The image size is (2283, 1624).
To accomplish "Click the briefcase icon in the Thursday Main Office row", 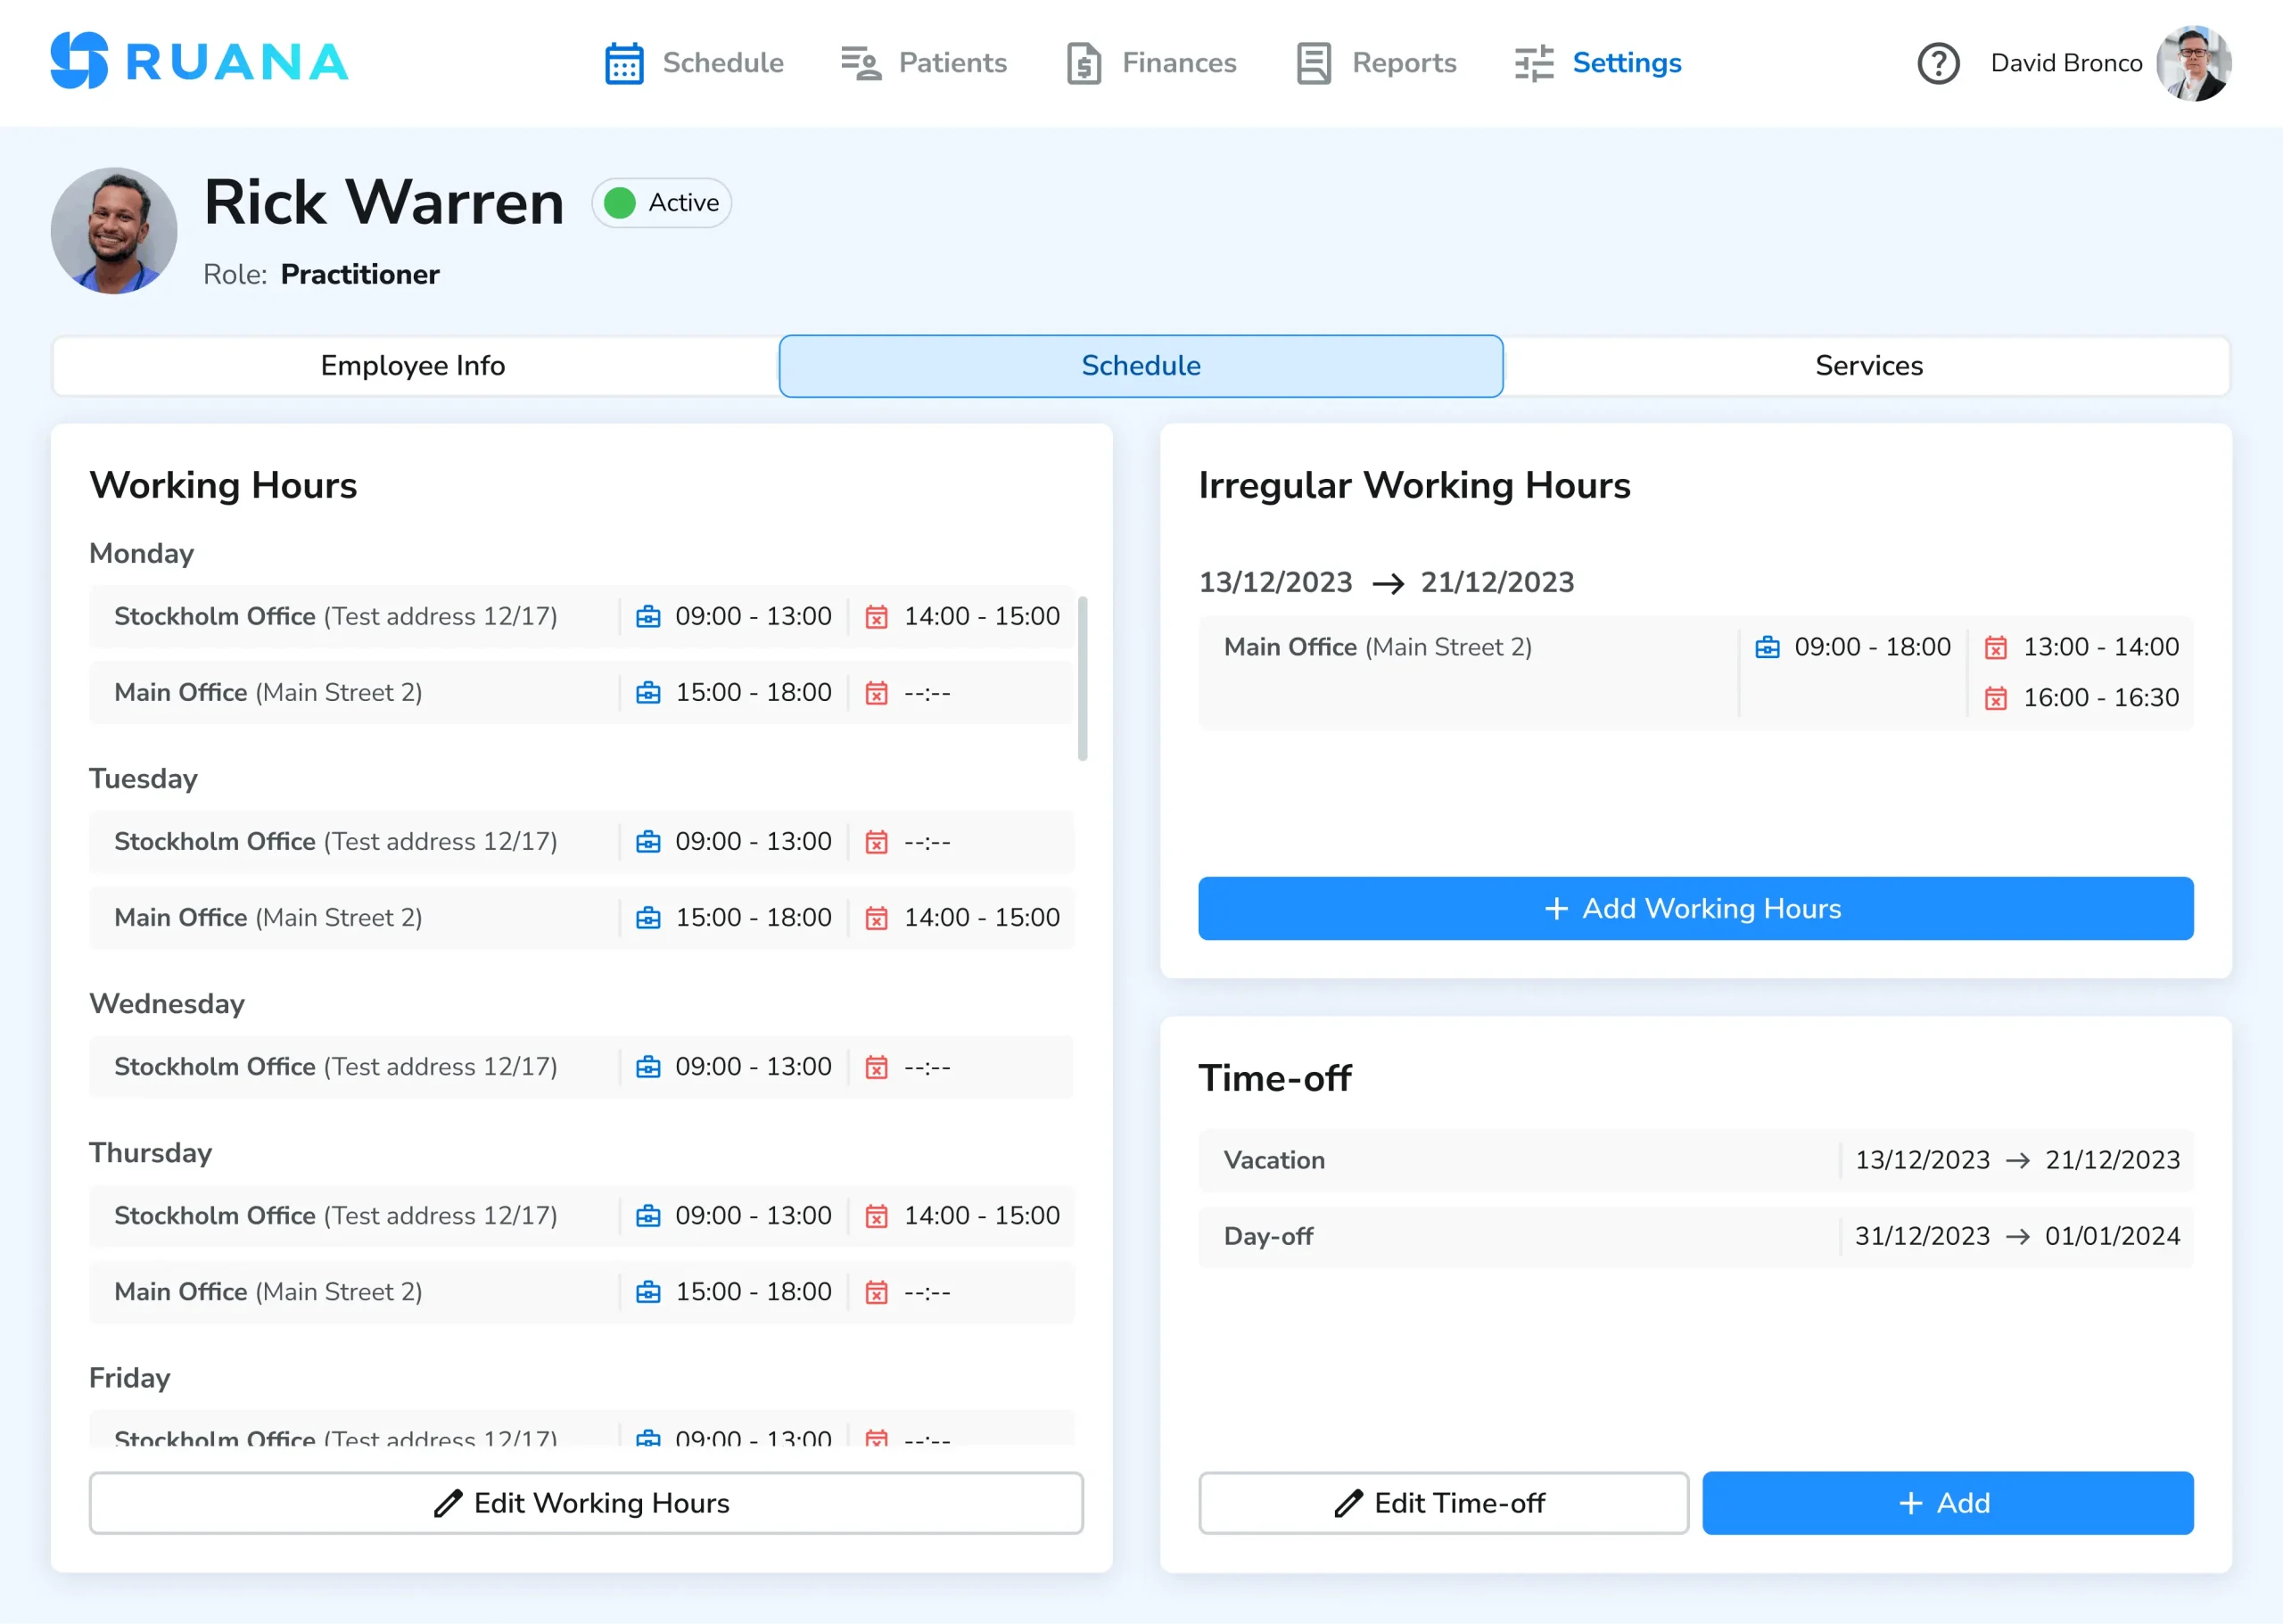I will click(x=648, y=1292).
